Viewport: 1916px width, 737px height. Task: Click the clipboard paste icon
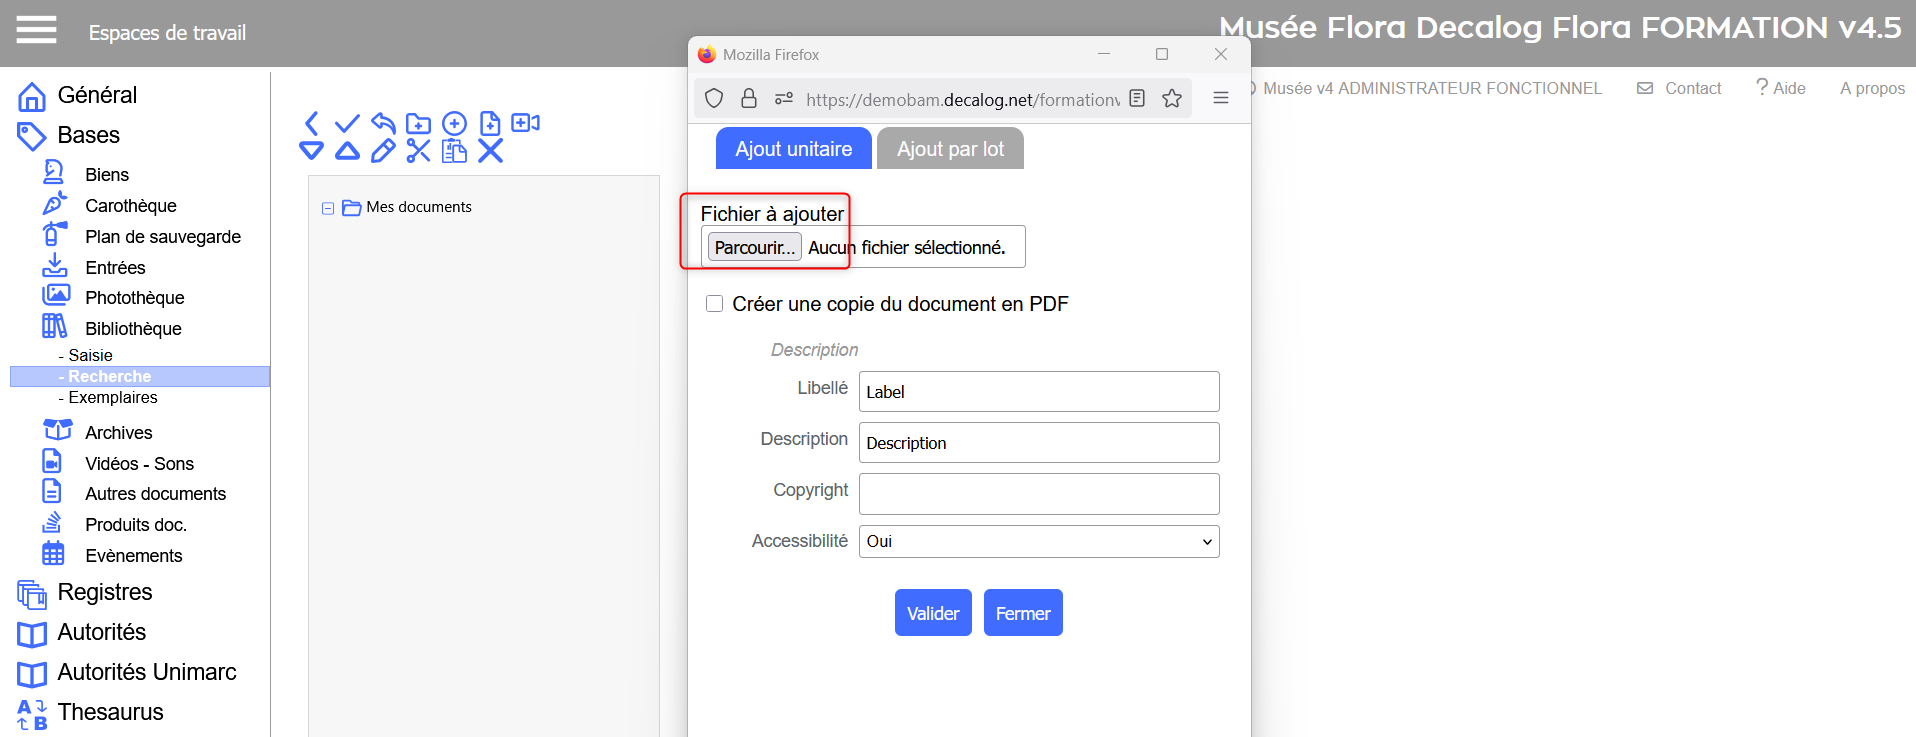click(x=455, y=151)
